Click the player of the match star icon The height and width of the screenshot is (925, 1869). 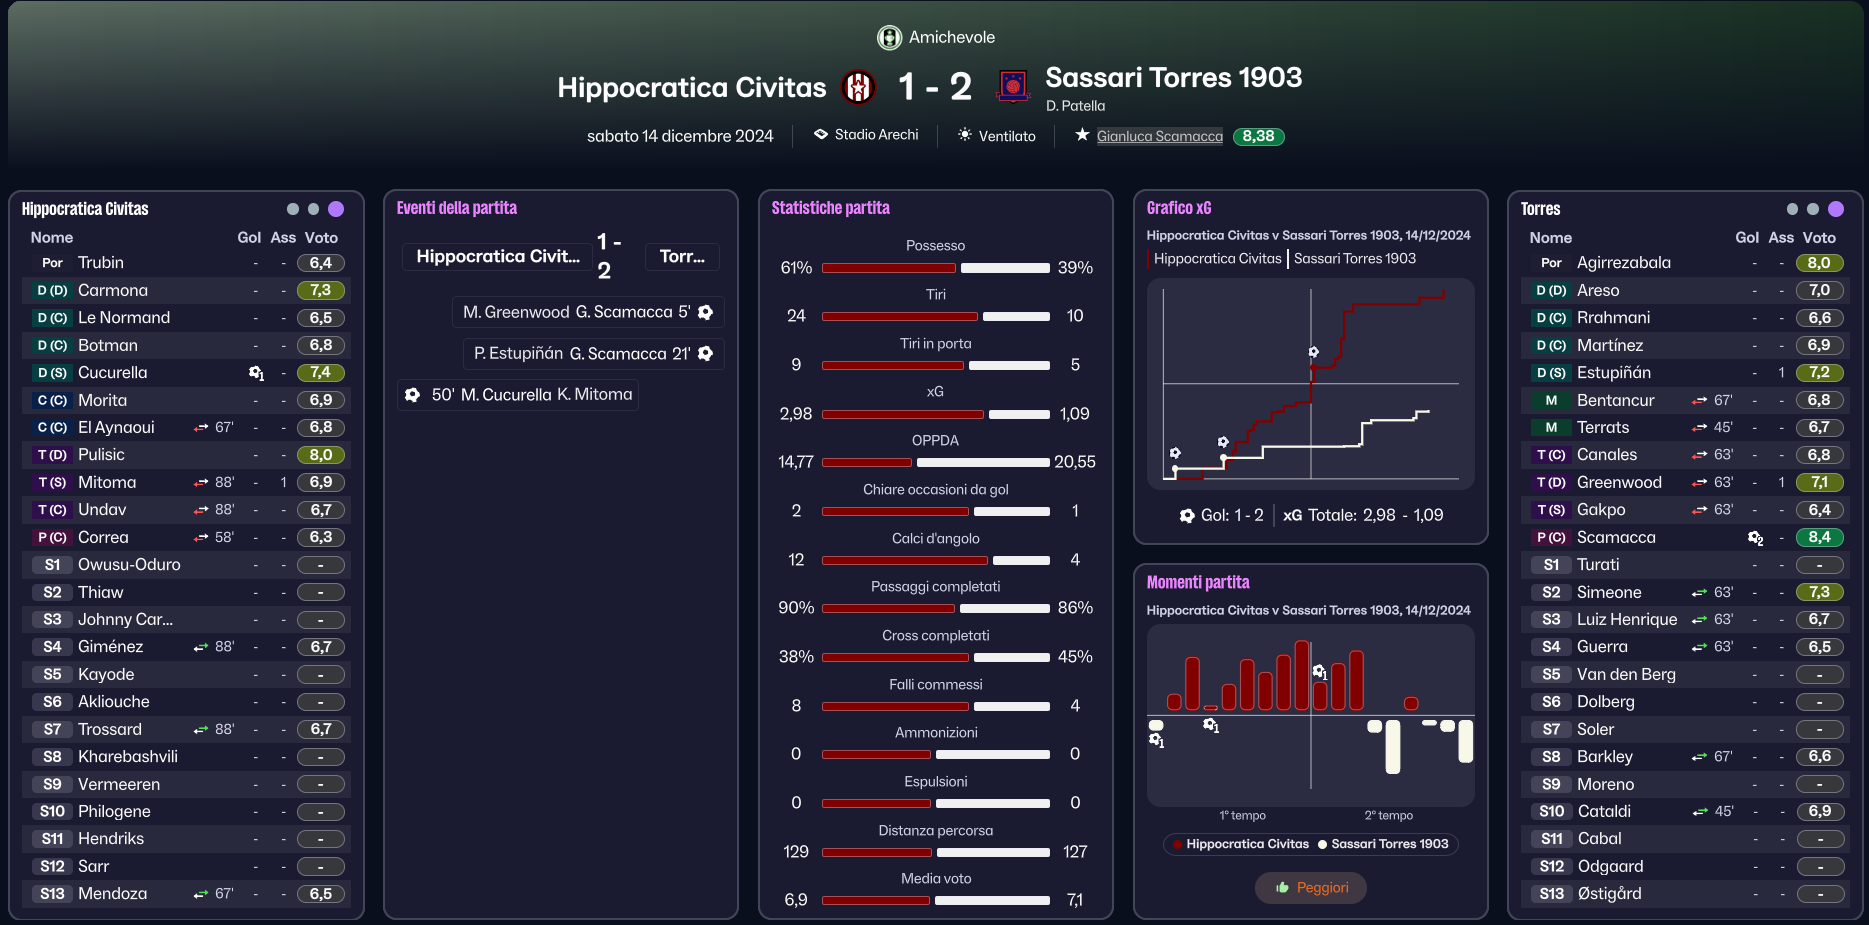[x=1082, y=135]
